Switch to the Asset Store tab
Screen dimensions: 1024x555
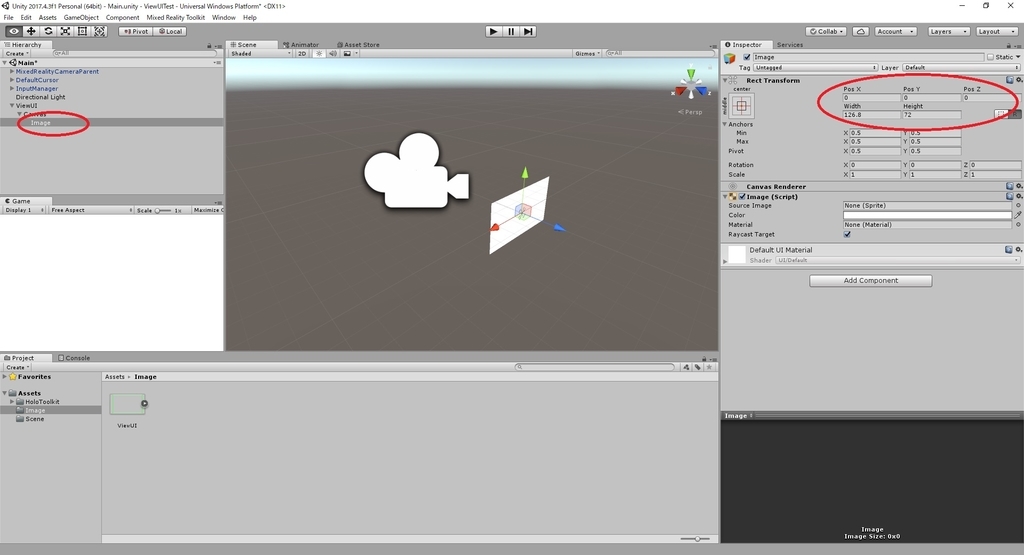[358, 45]
